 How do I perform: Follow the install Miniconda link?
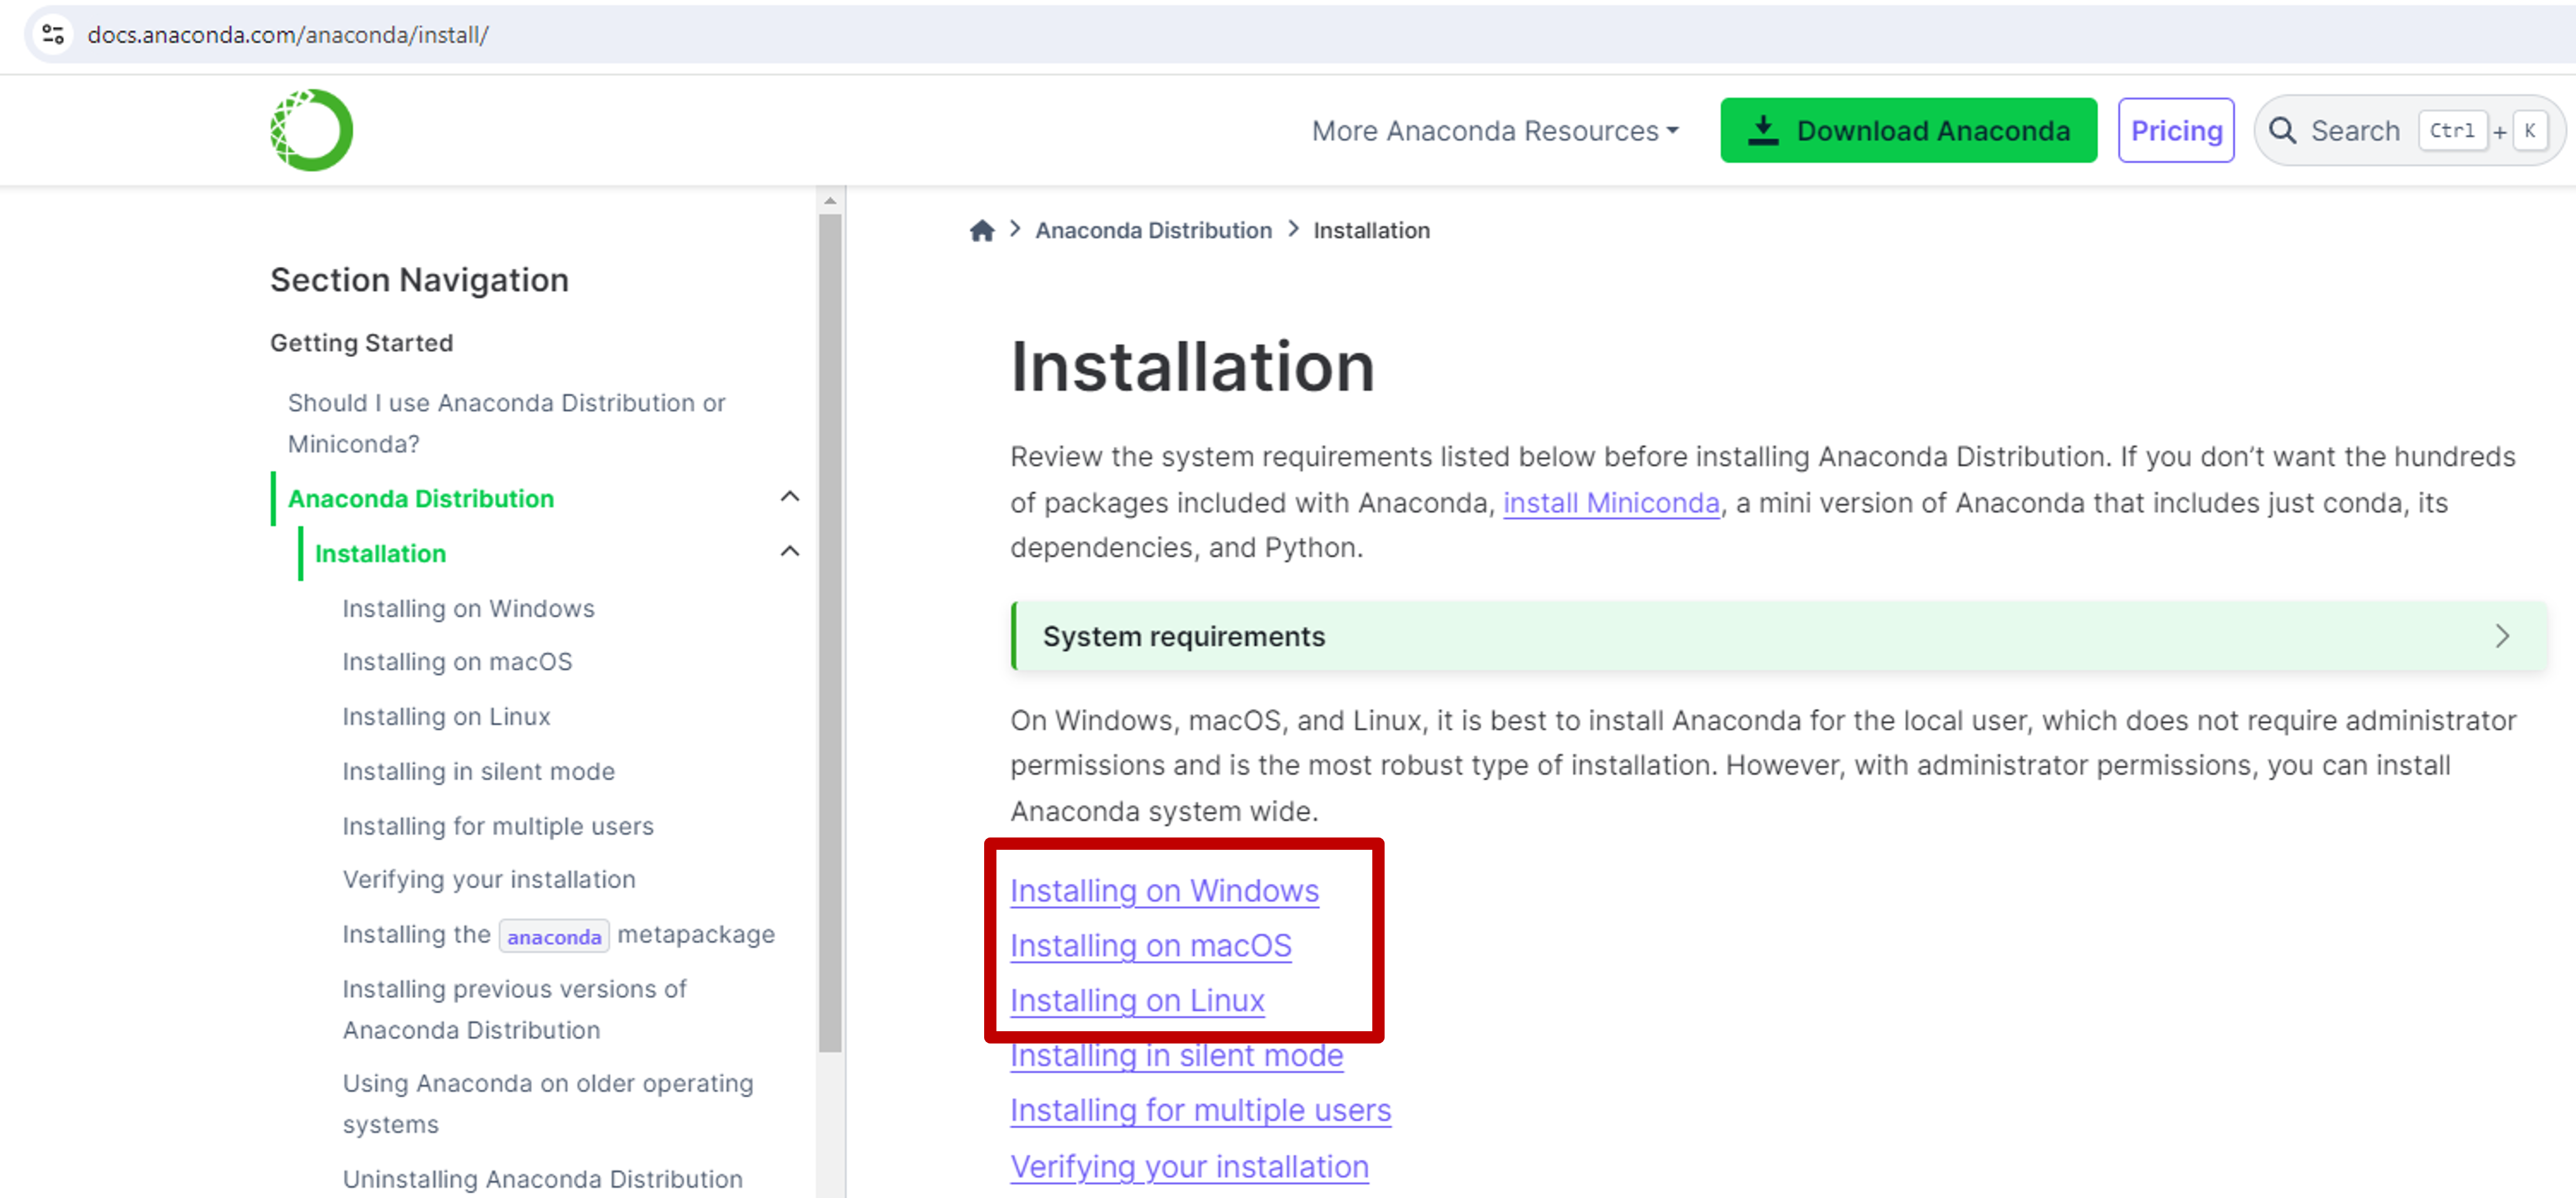tap(1611, 503)
